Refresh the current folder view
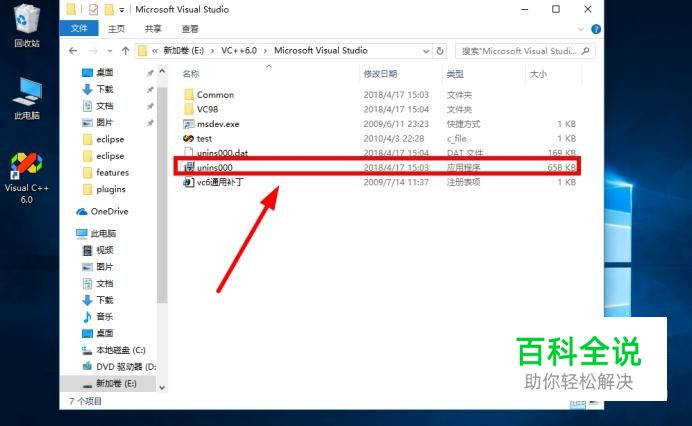The width and height of the screenshot is (692, 426). pyautogui.click(x=440, y=51)
